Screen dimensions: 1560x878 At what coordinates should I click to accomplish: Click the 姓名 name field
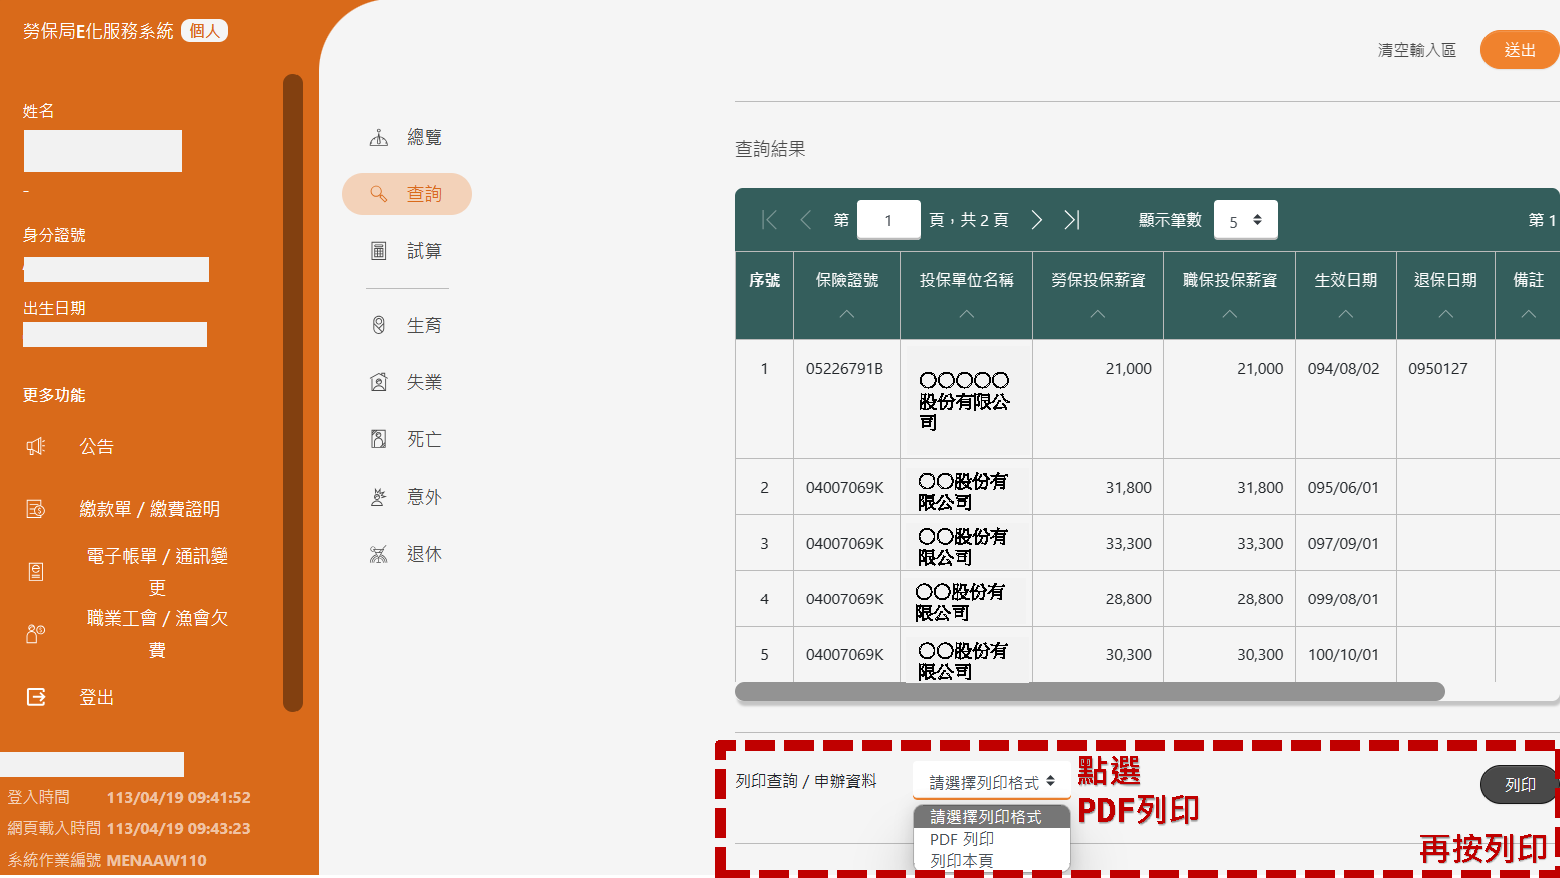click(x=103, y=151)
